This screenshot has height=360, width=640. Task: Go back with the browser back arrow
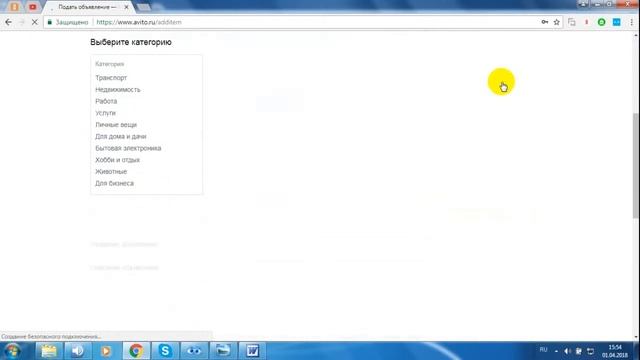click(9, 22)
